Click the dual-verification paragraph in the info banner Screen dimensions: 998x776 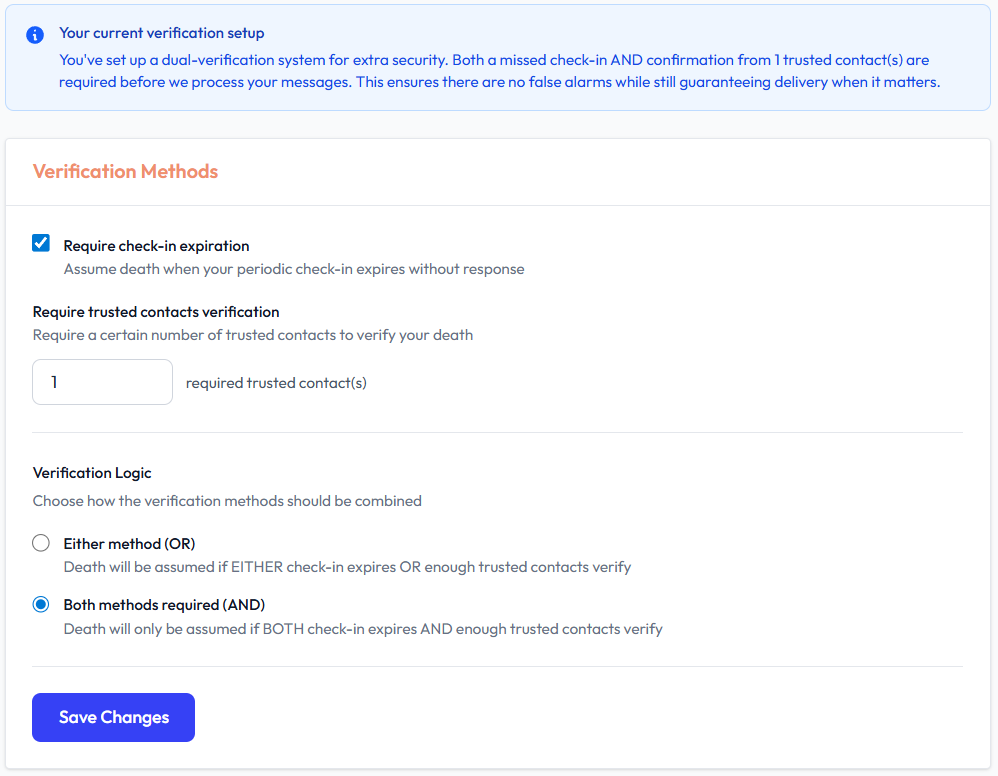point(499,71)
